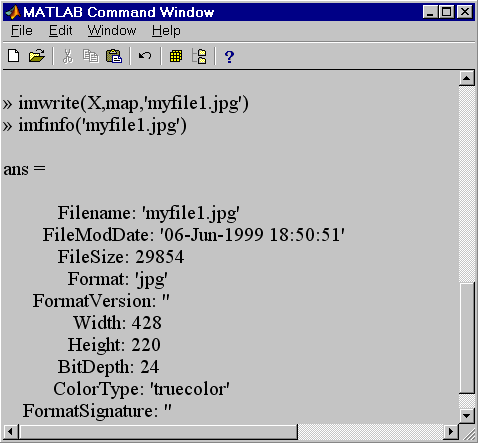Maximize the MATLAB Command Window
Viewport: 478px width, 443px height.
pyautogui.click(x=446, y=12)
